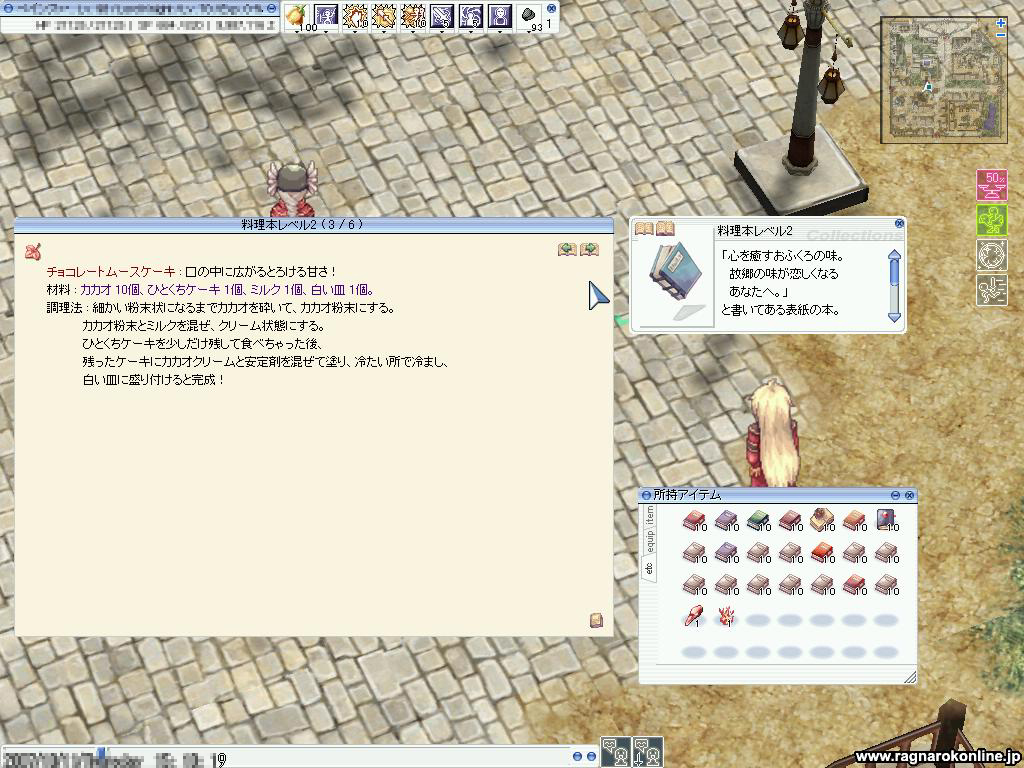
Task: Select the bright orange-red book in second row
Action: [x=822, y=553]
